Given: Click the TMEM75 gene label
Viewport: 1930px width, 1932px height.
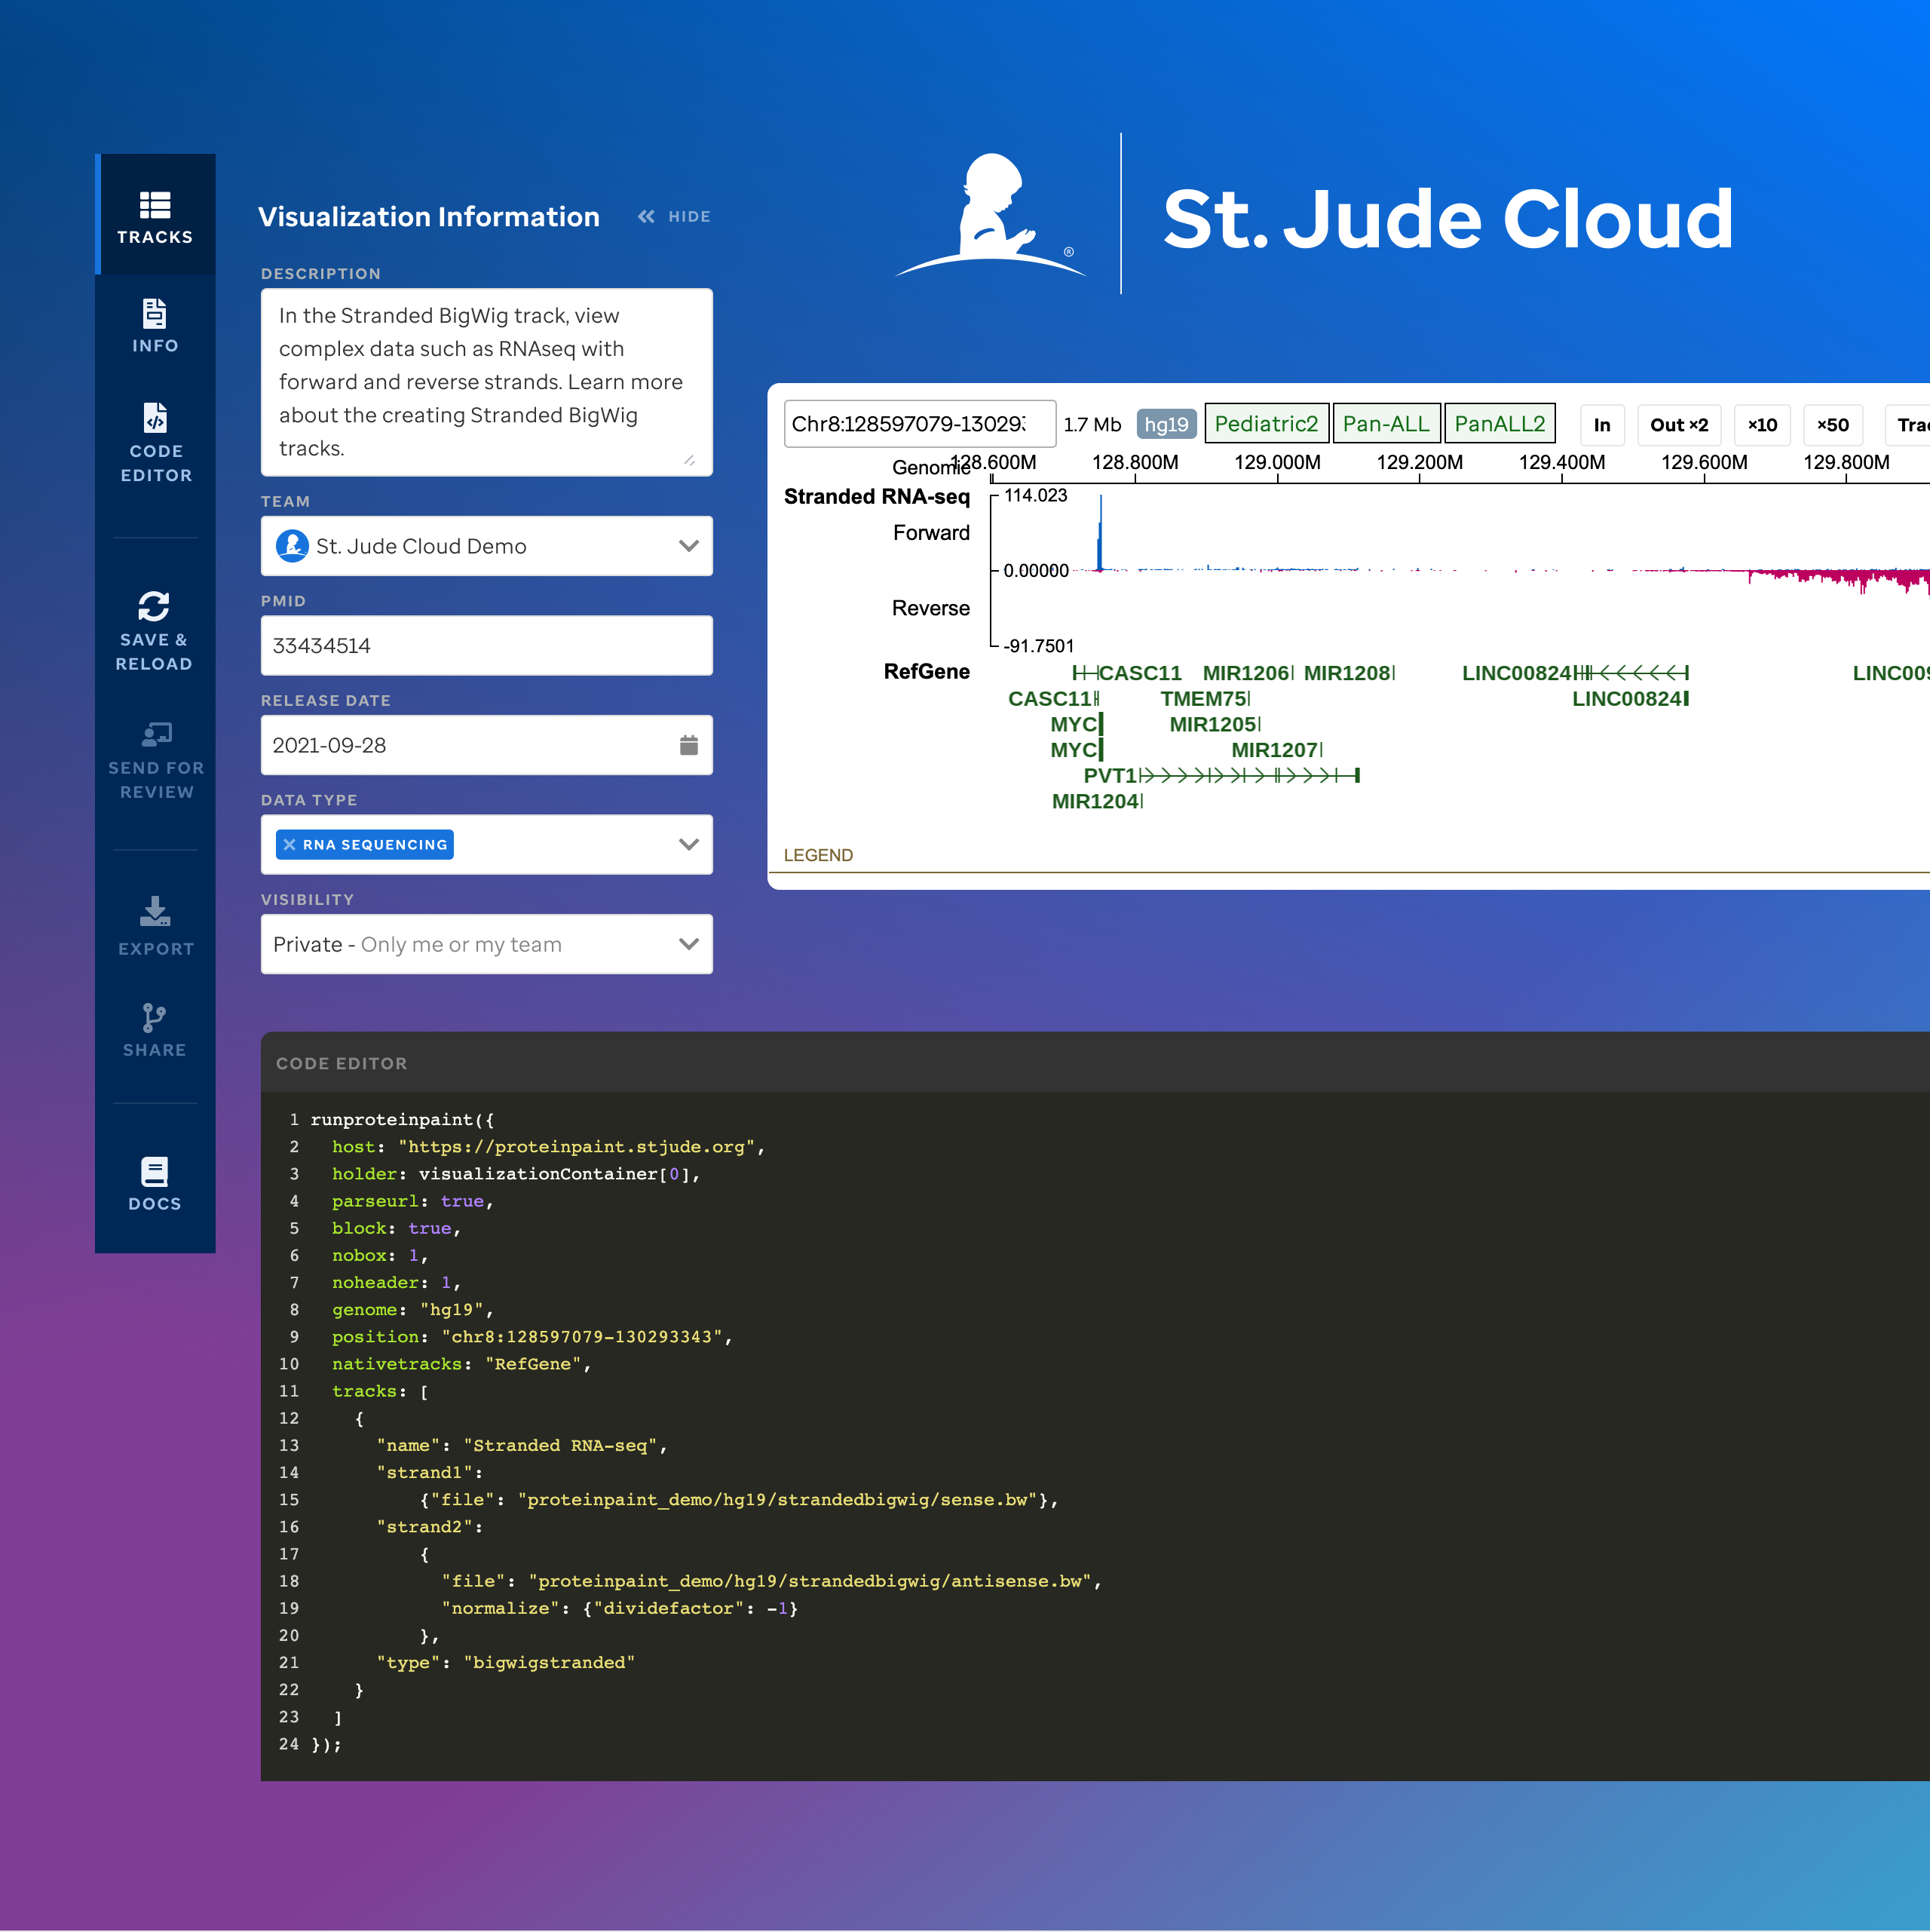Looking at the screenshot, I should click(1204, 699).
